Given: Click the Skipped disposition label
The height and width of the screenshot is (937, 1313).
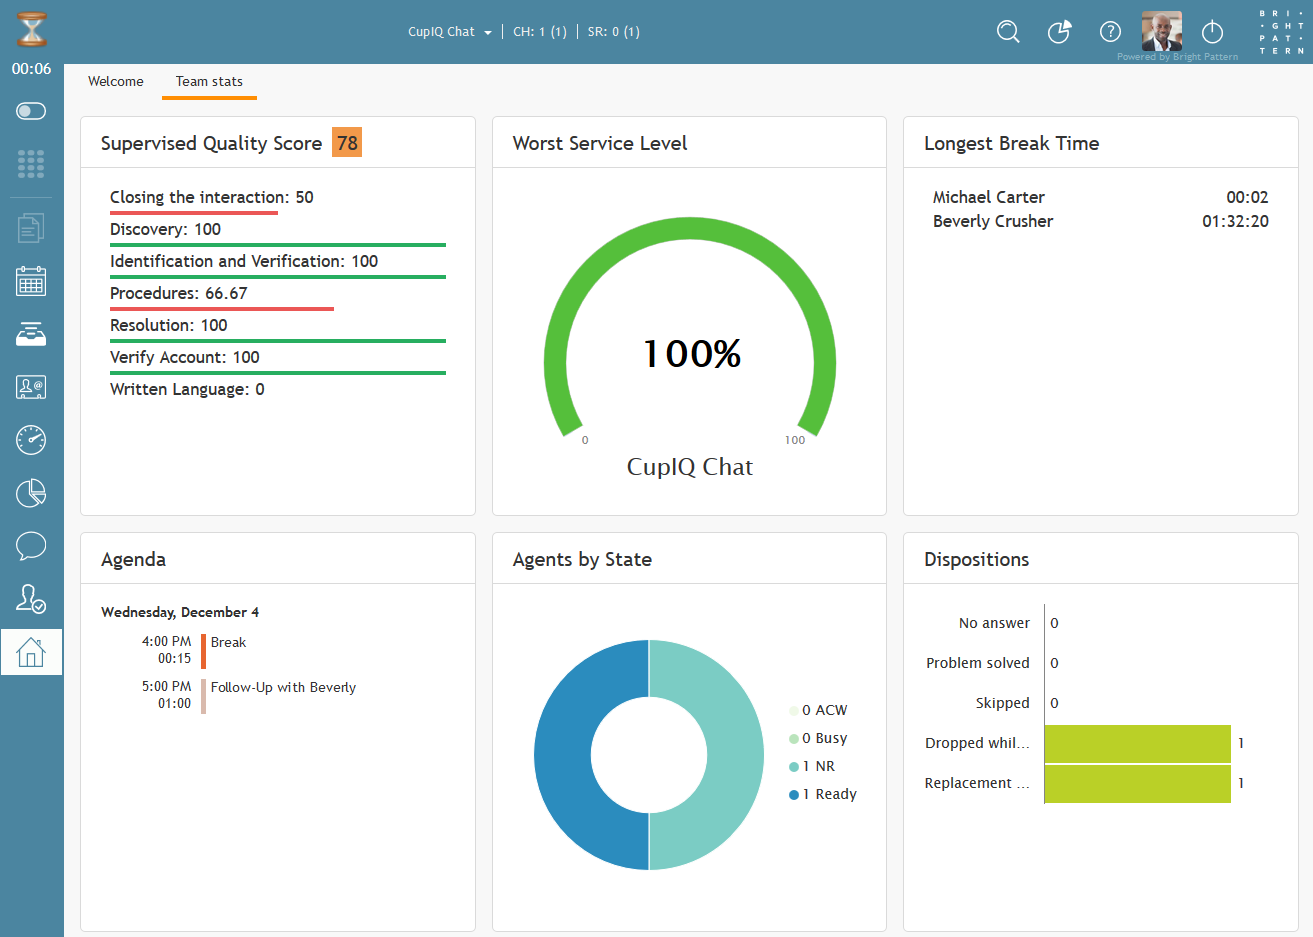Looking at the screenshot, I should pos(1003,703).
